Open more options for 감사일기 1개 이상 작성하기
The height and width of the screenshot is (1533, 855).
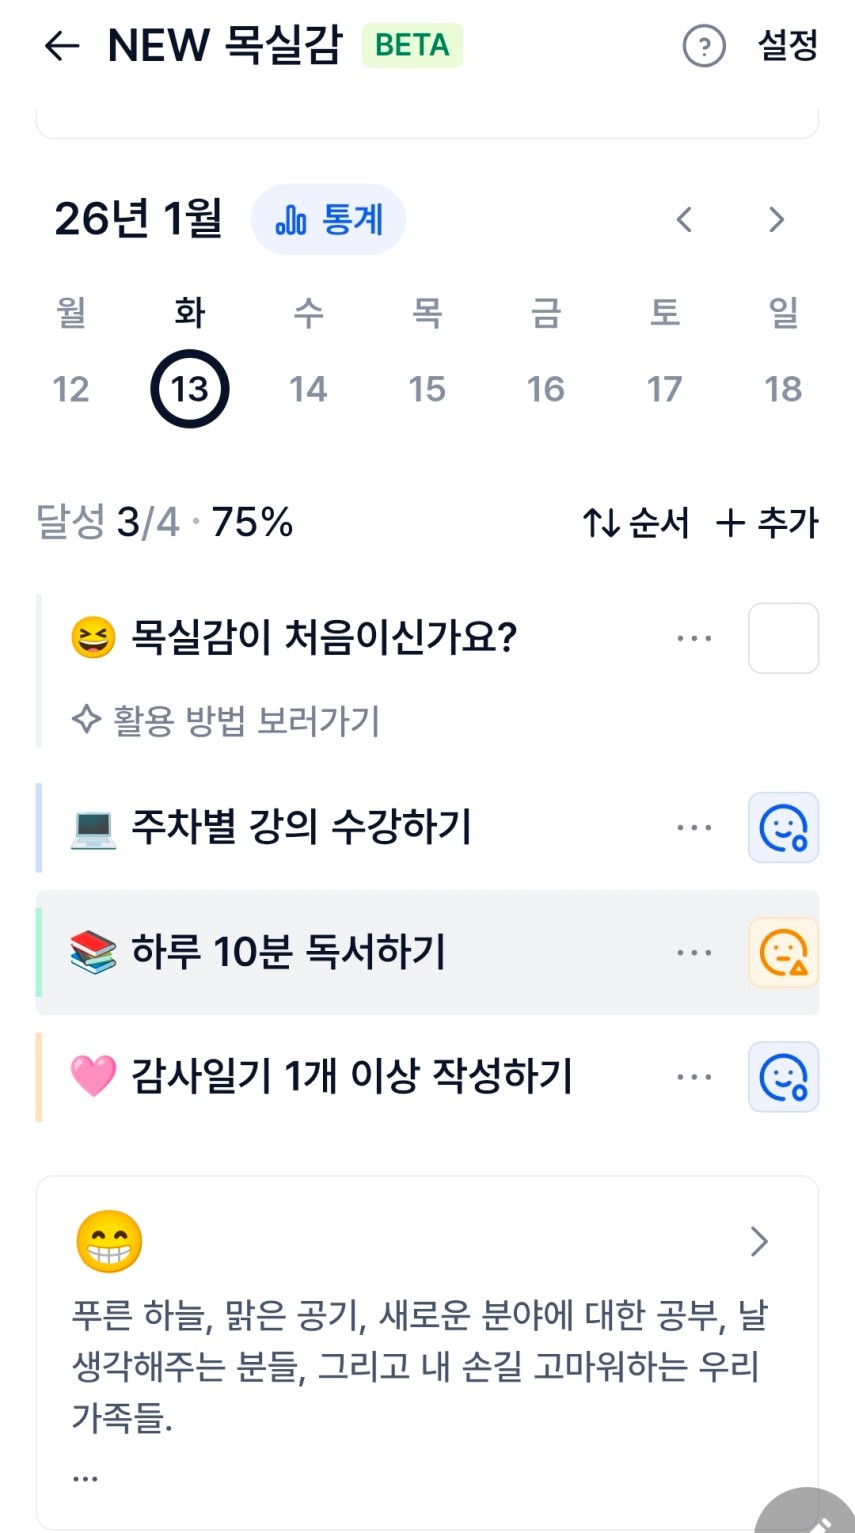coord(694,1077)
